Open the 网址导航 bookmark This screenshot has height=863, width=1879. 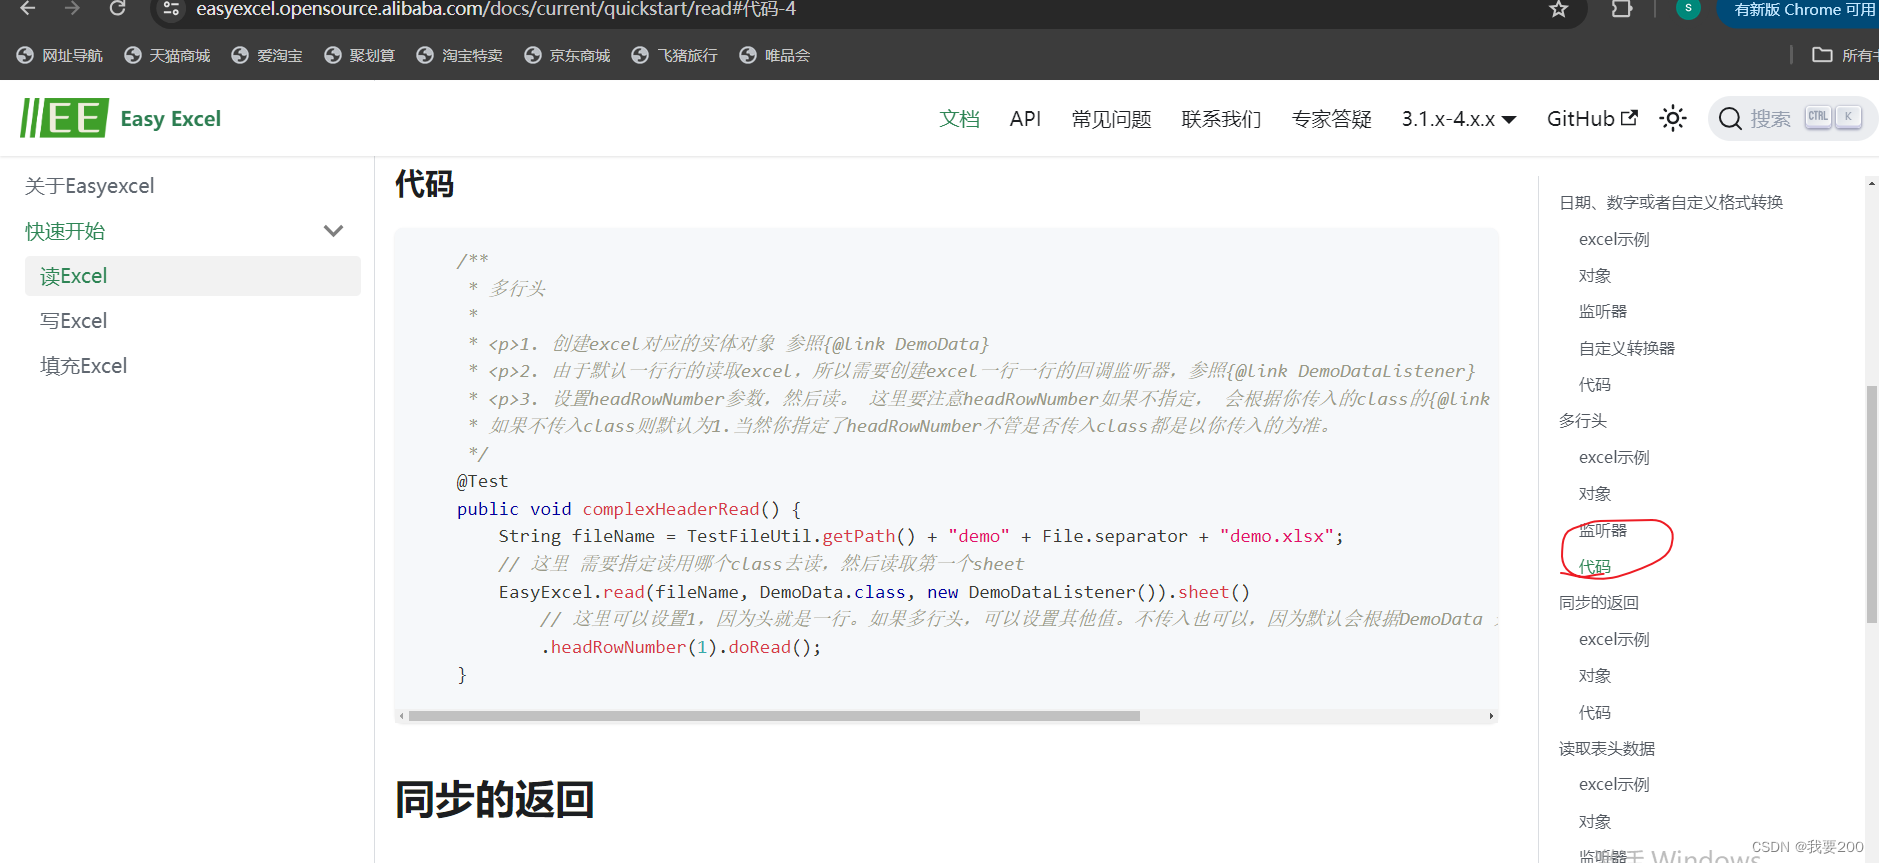tap(60, 55)
